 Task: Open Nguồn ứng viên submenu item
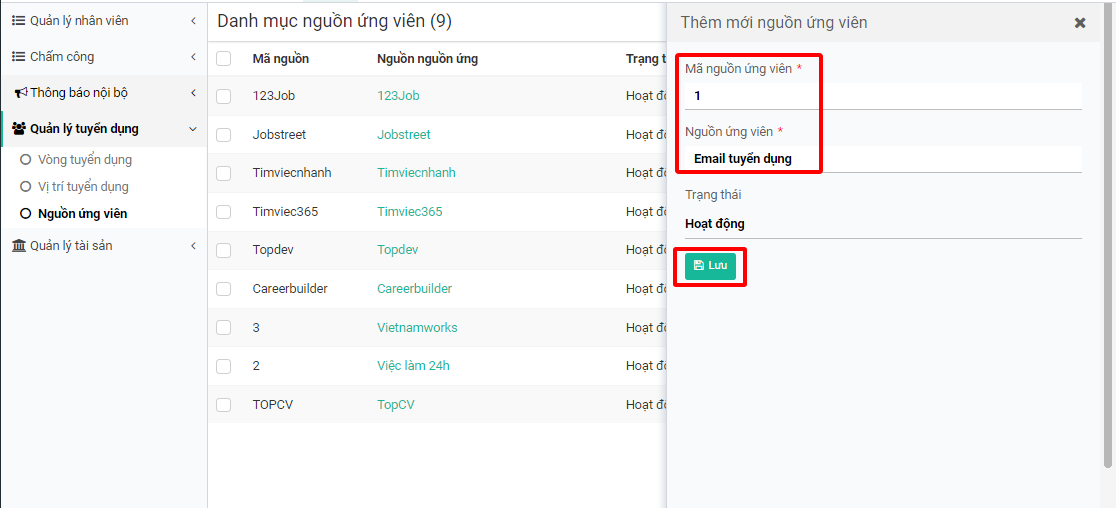click(82, 214)
